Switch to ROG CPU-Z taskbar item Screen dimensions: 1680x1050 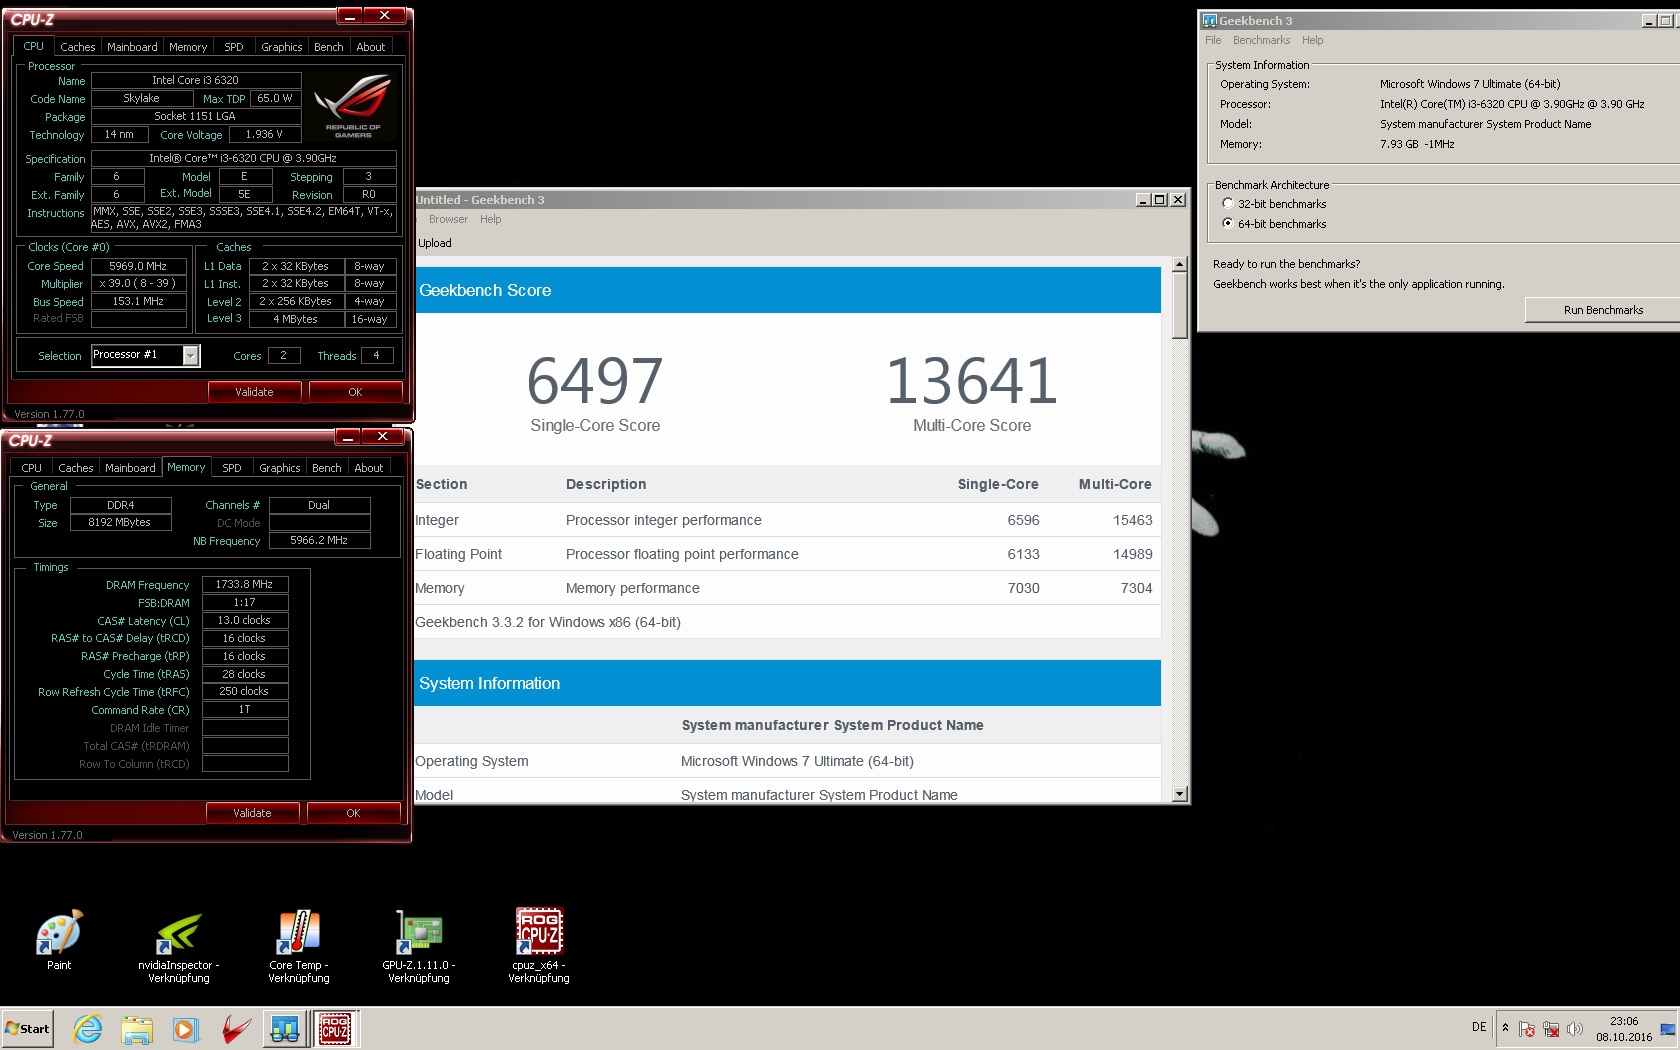click(335, 1029)
